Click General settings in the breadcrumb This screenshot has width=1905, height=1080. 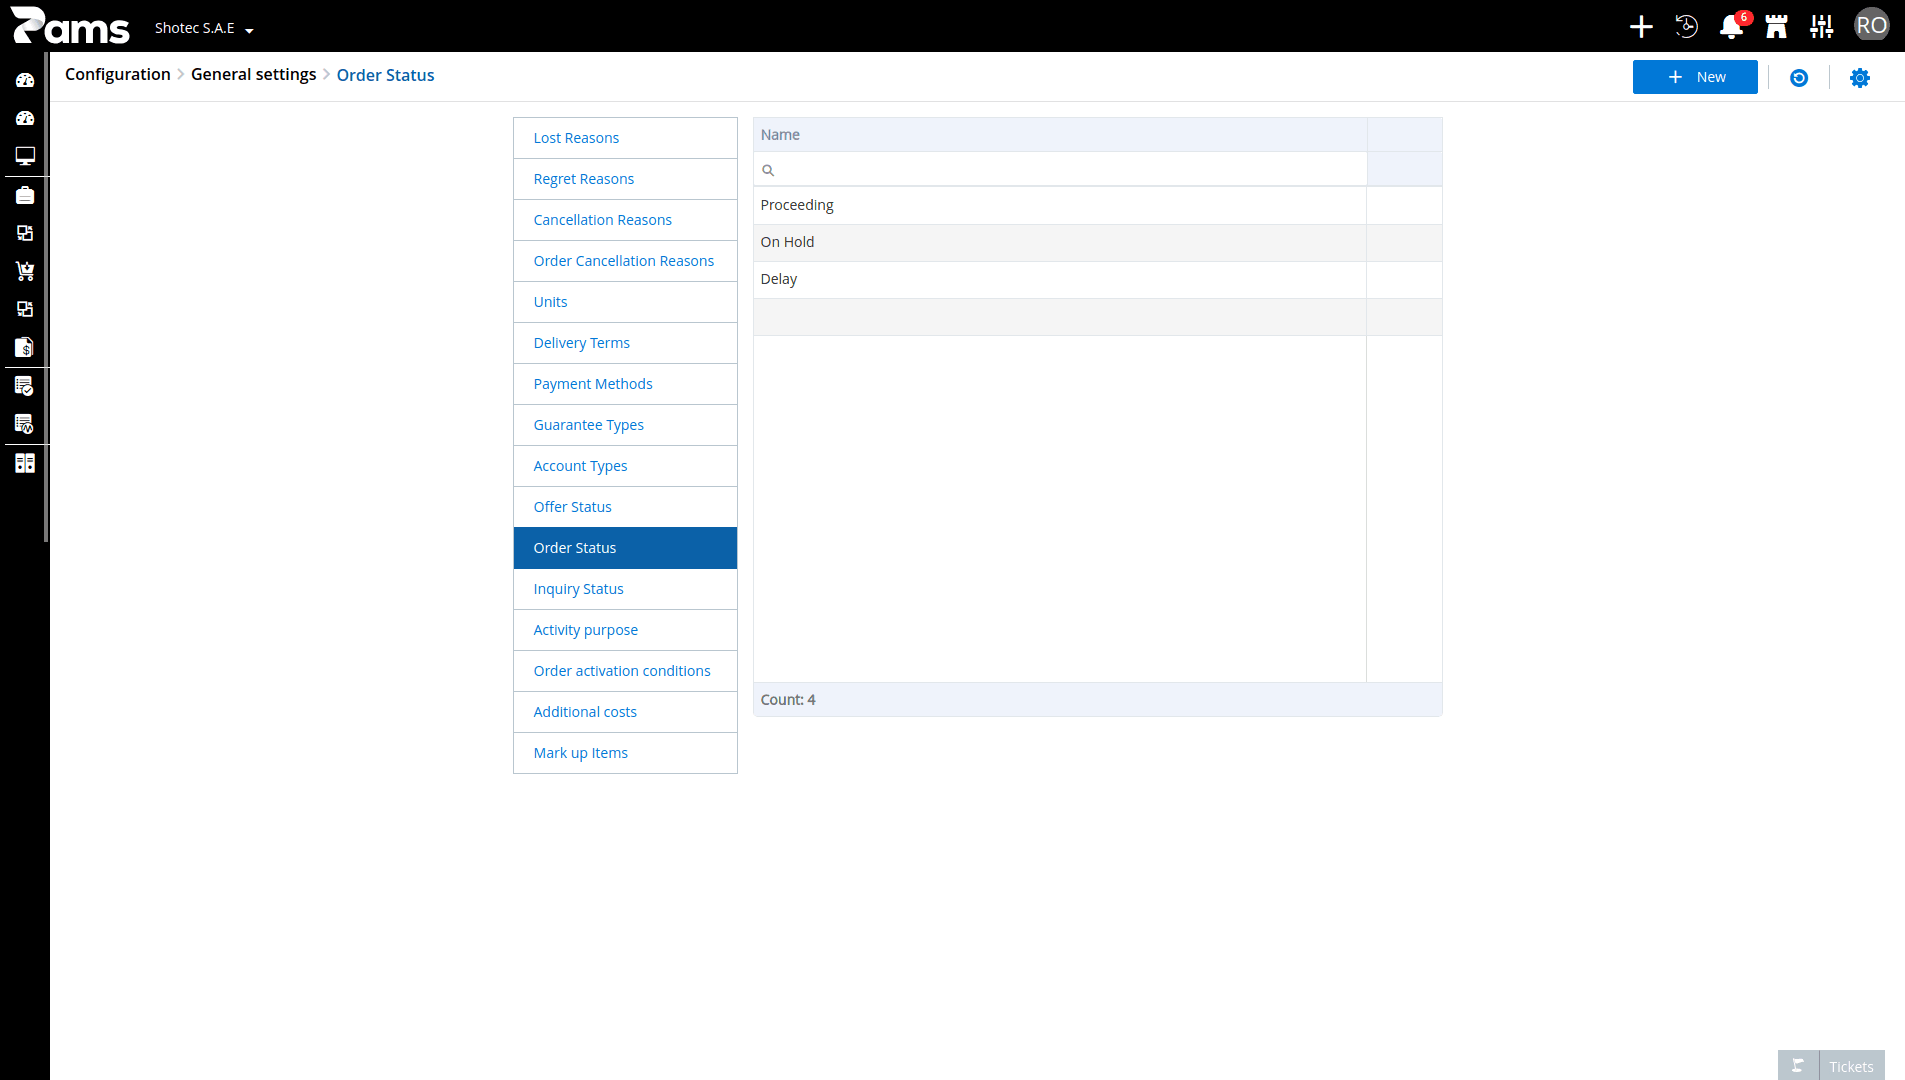point(254,75)
